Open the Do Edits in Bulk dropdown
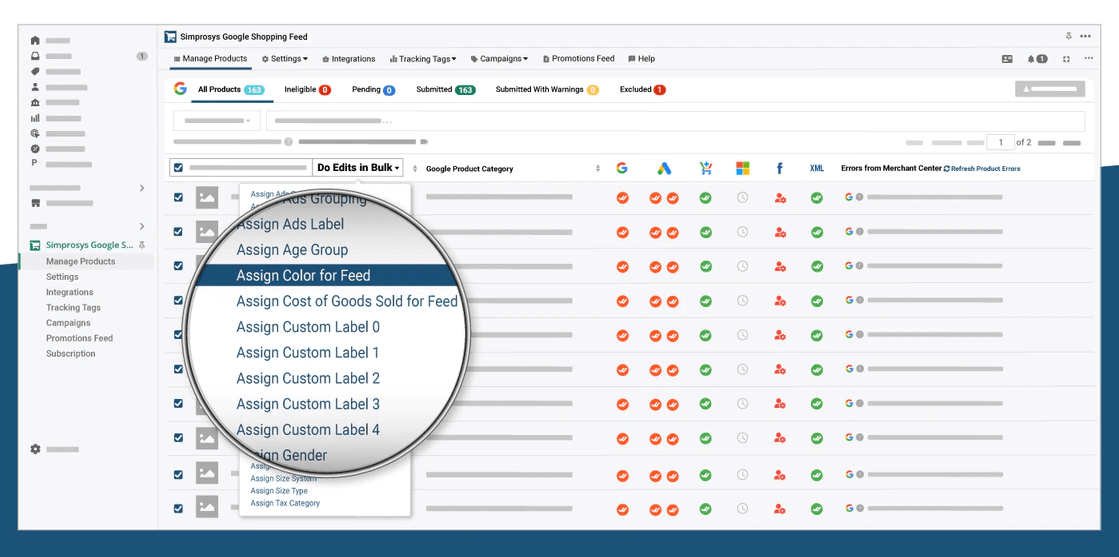 [x=358, y=168]
